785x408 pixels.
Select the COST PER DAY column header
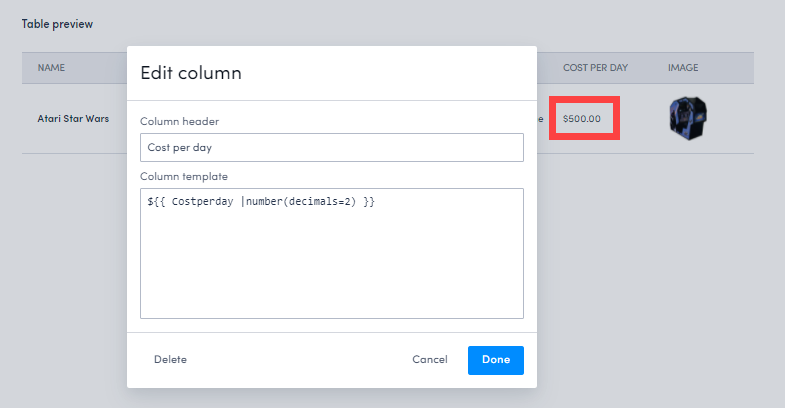[595, 68]
